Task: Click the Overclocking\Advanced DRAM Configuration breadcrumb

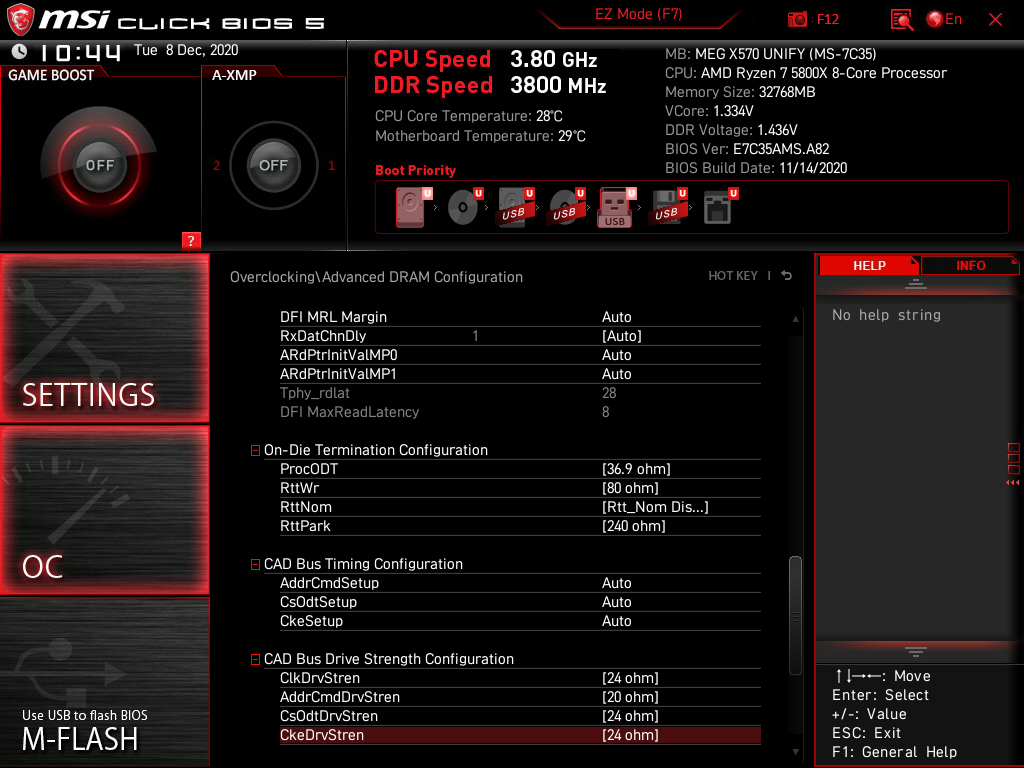Action: (376, 277)
